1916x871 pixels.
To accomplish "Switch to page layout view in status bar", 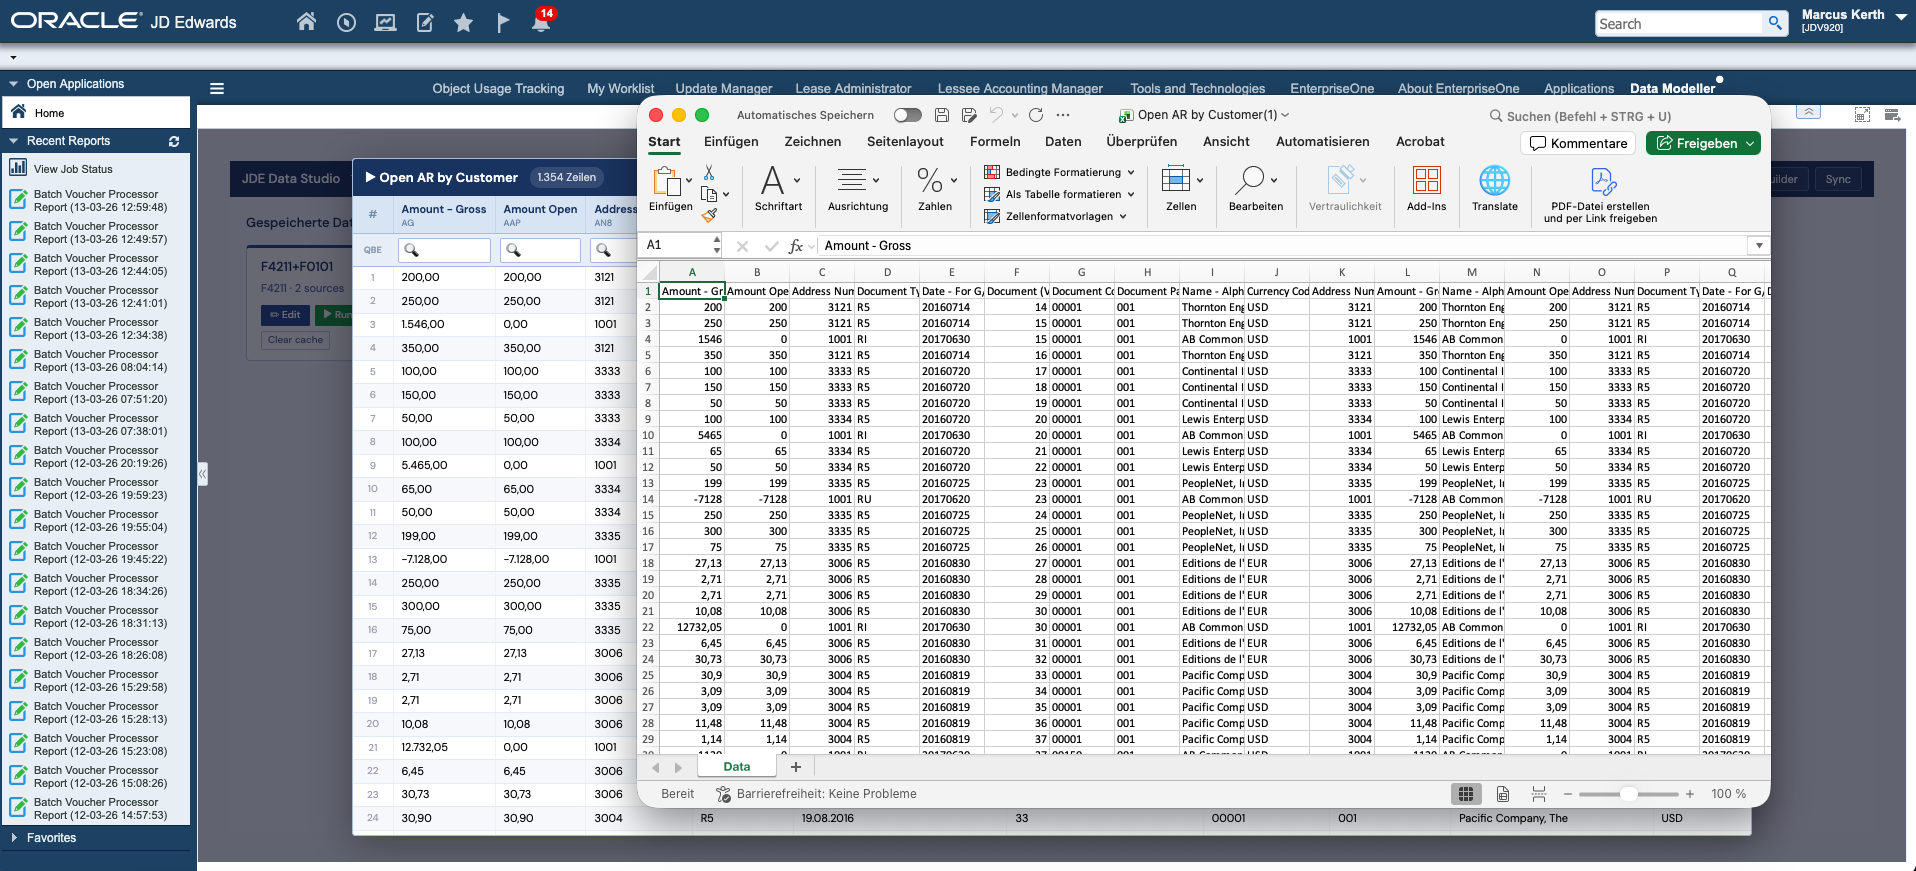I will (1503, 794).
